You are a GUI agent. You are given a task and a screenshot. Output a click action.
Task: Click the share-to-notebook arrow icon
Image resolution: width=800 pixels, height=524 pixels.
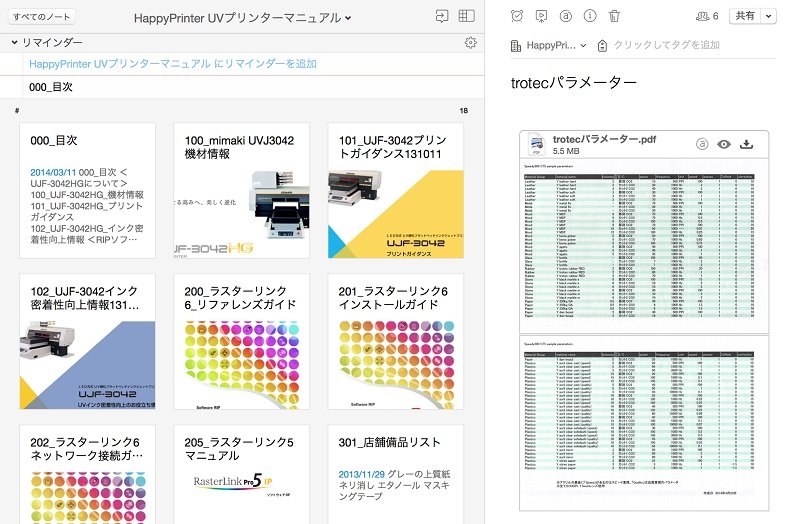click(x=442, y=16)
